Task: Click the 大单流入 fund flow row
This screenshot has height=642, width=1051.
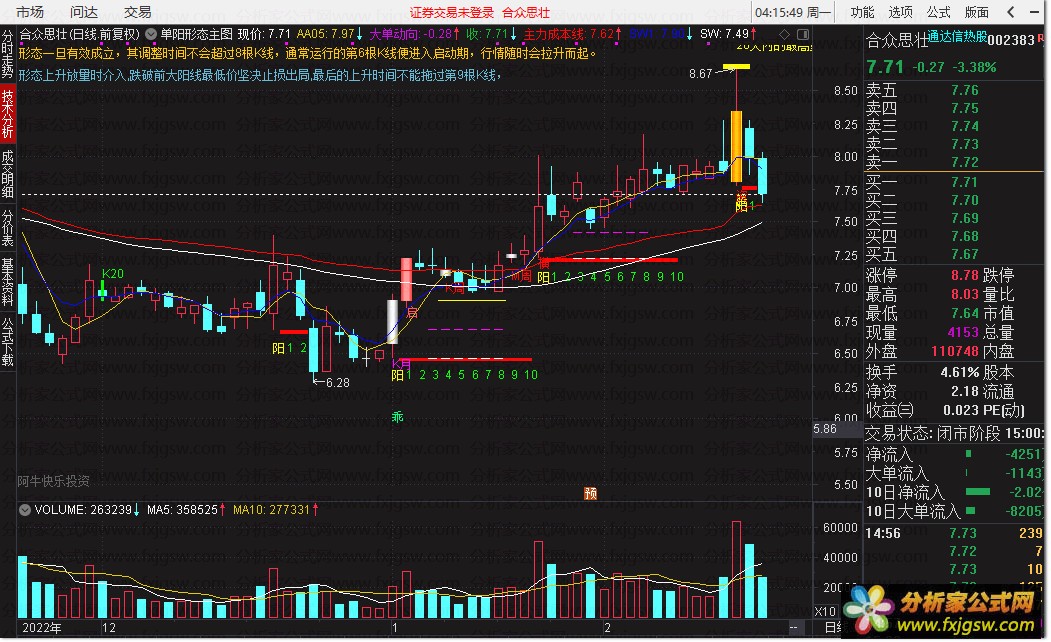Action: [955, 473]
